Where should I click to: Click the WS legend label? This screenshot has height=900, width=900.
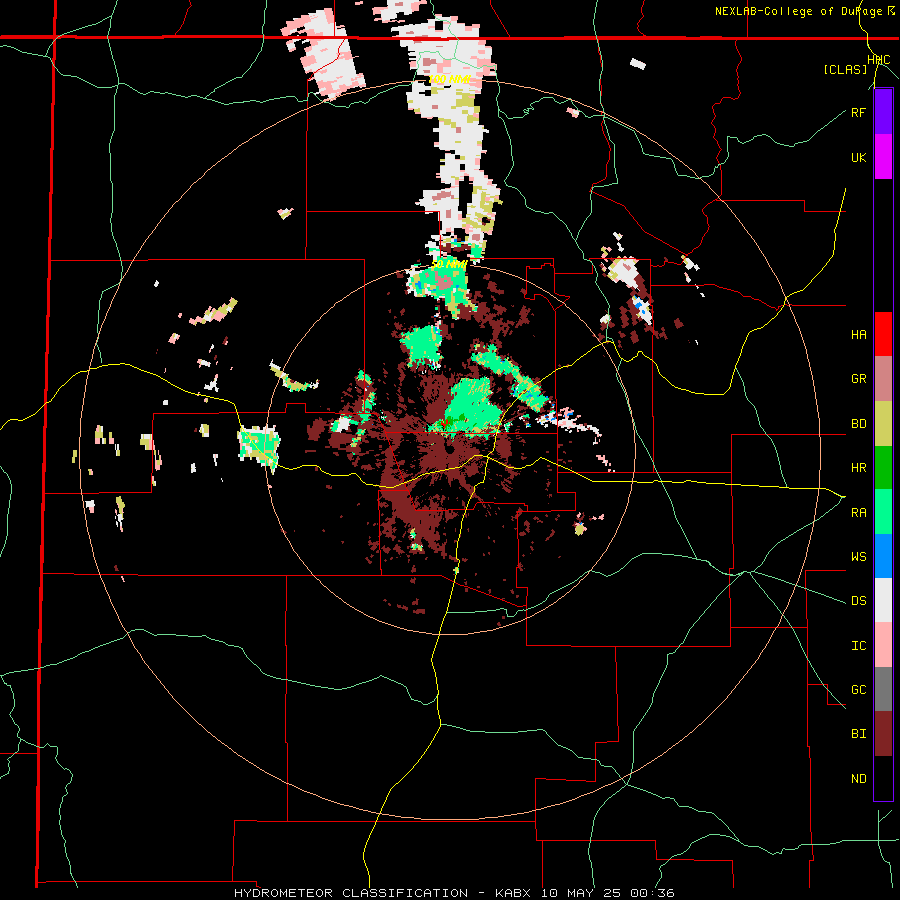click(x=858, y=557)
